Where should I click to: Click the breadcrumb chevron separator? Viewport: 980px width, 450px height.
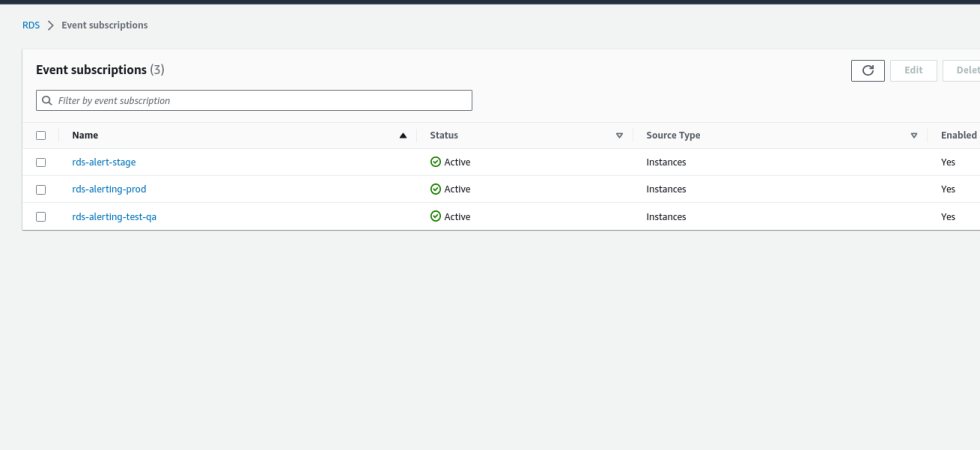(51, 26)
